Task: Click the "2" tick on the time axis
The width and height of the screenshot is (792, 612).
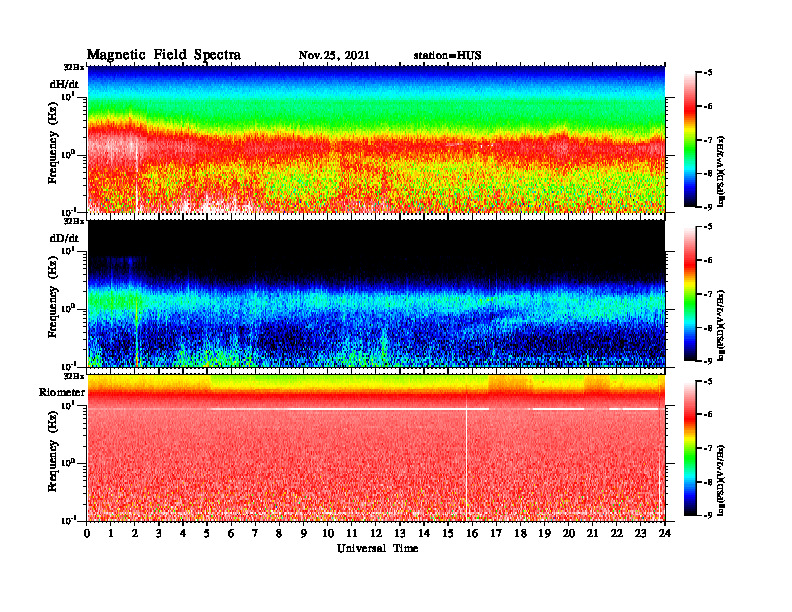Action: click(135, 534)
